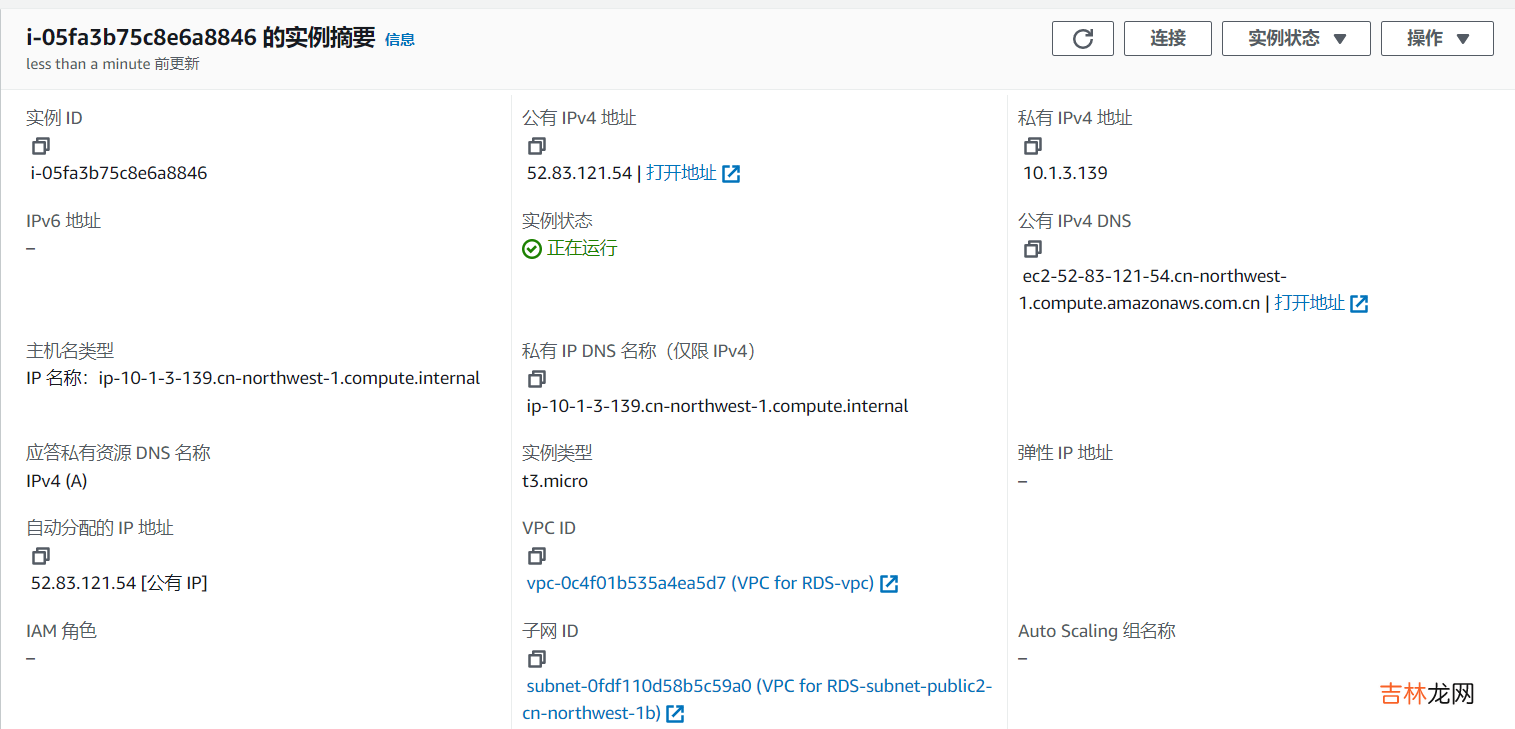Copy the private IP DNS name
The height and width of the screenshot is (729, 1515).
pyautogui.click(x=537, y=379)
